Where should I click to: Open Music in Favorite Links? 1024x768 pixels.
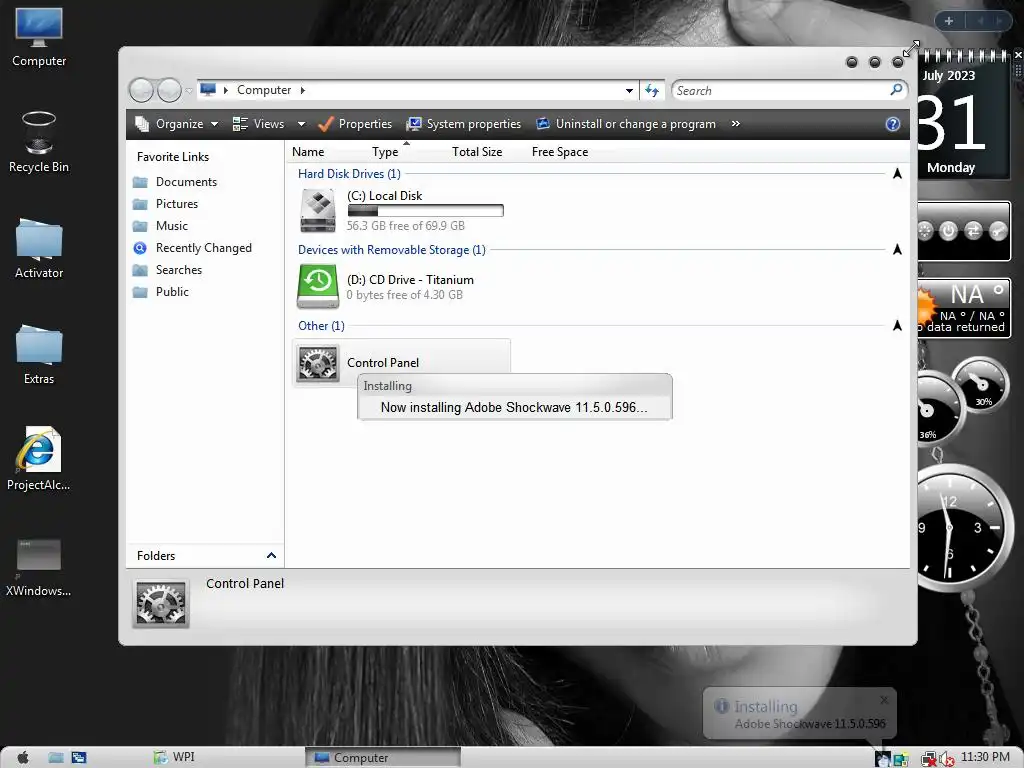tap(160, 226)
